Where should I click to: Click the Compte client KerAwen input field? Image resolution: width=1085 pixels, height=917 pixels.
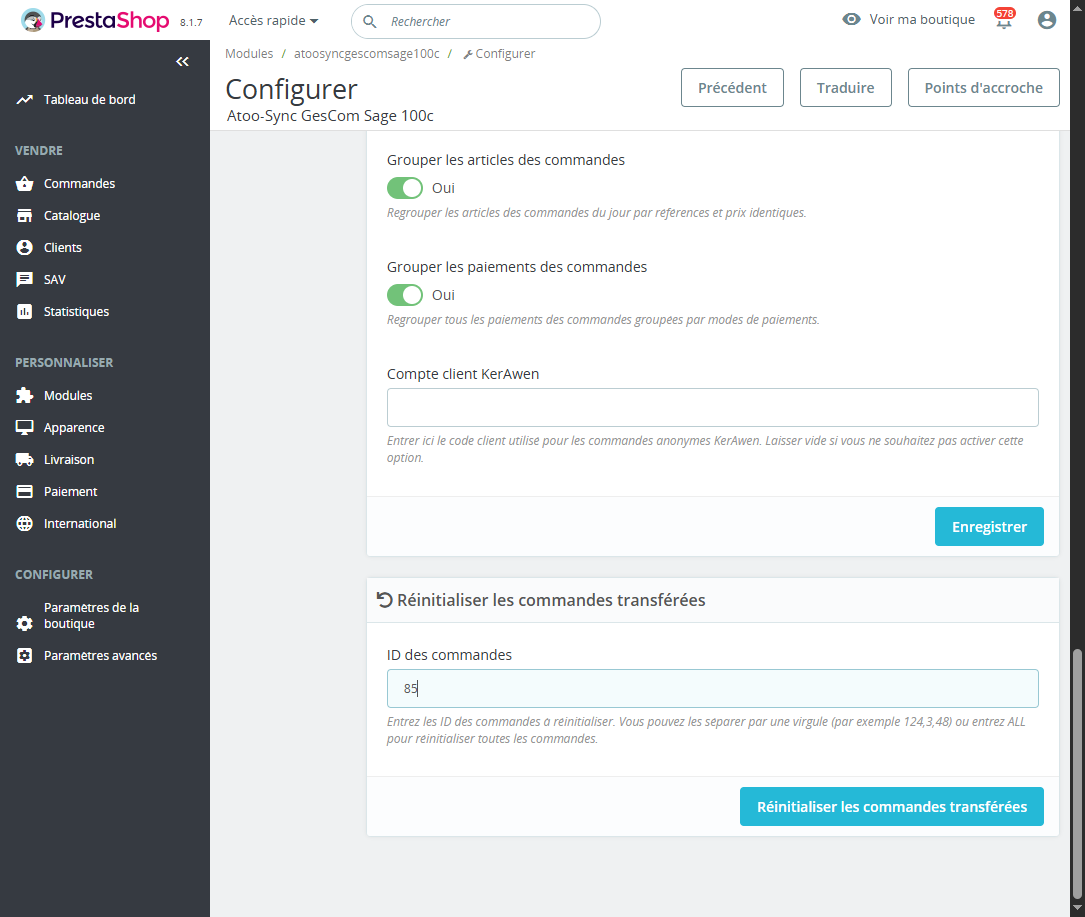[712, 408]
